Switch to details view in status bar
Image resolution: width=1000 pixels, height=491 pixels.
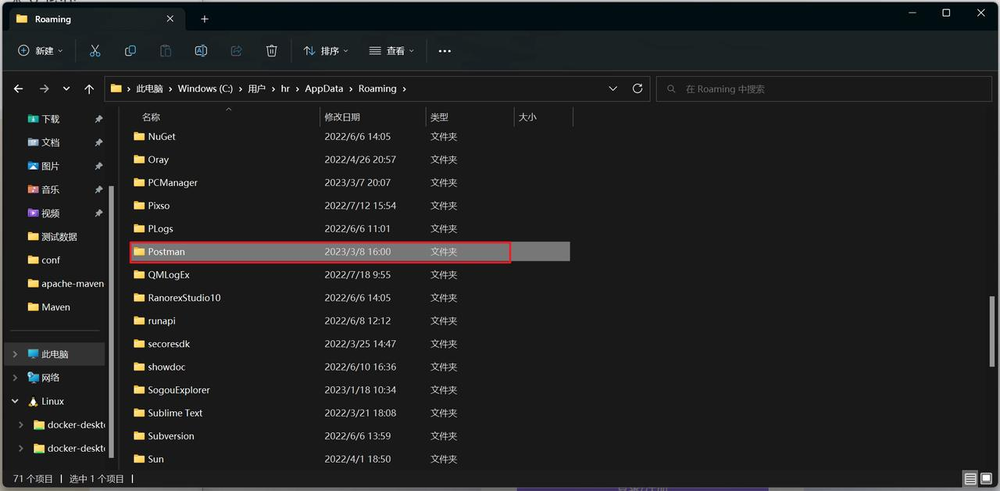(x=970, y=479)
